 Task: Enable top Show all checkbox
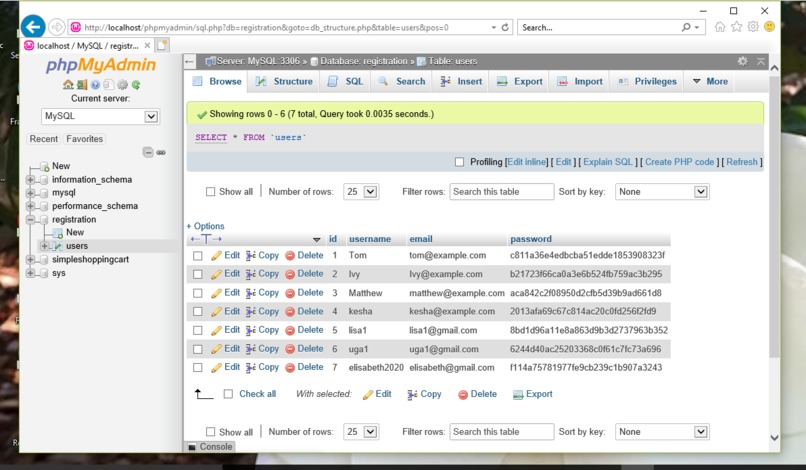210,192
